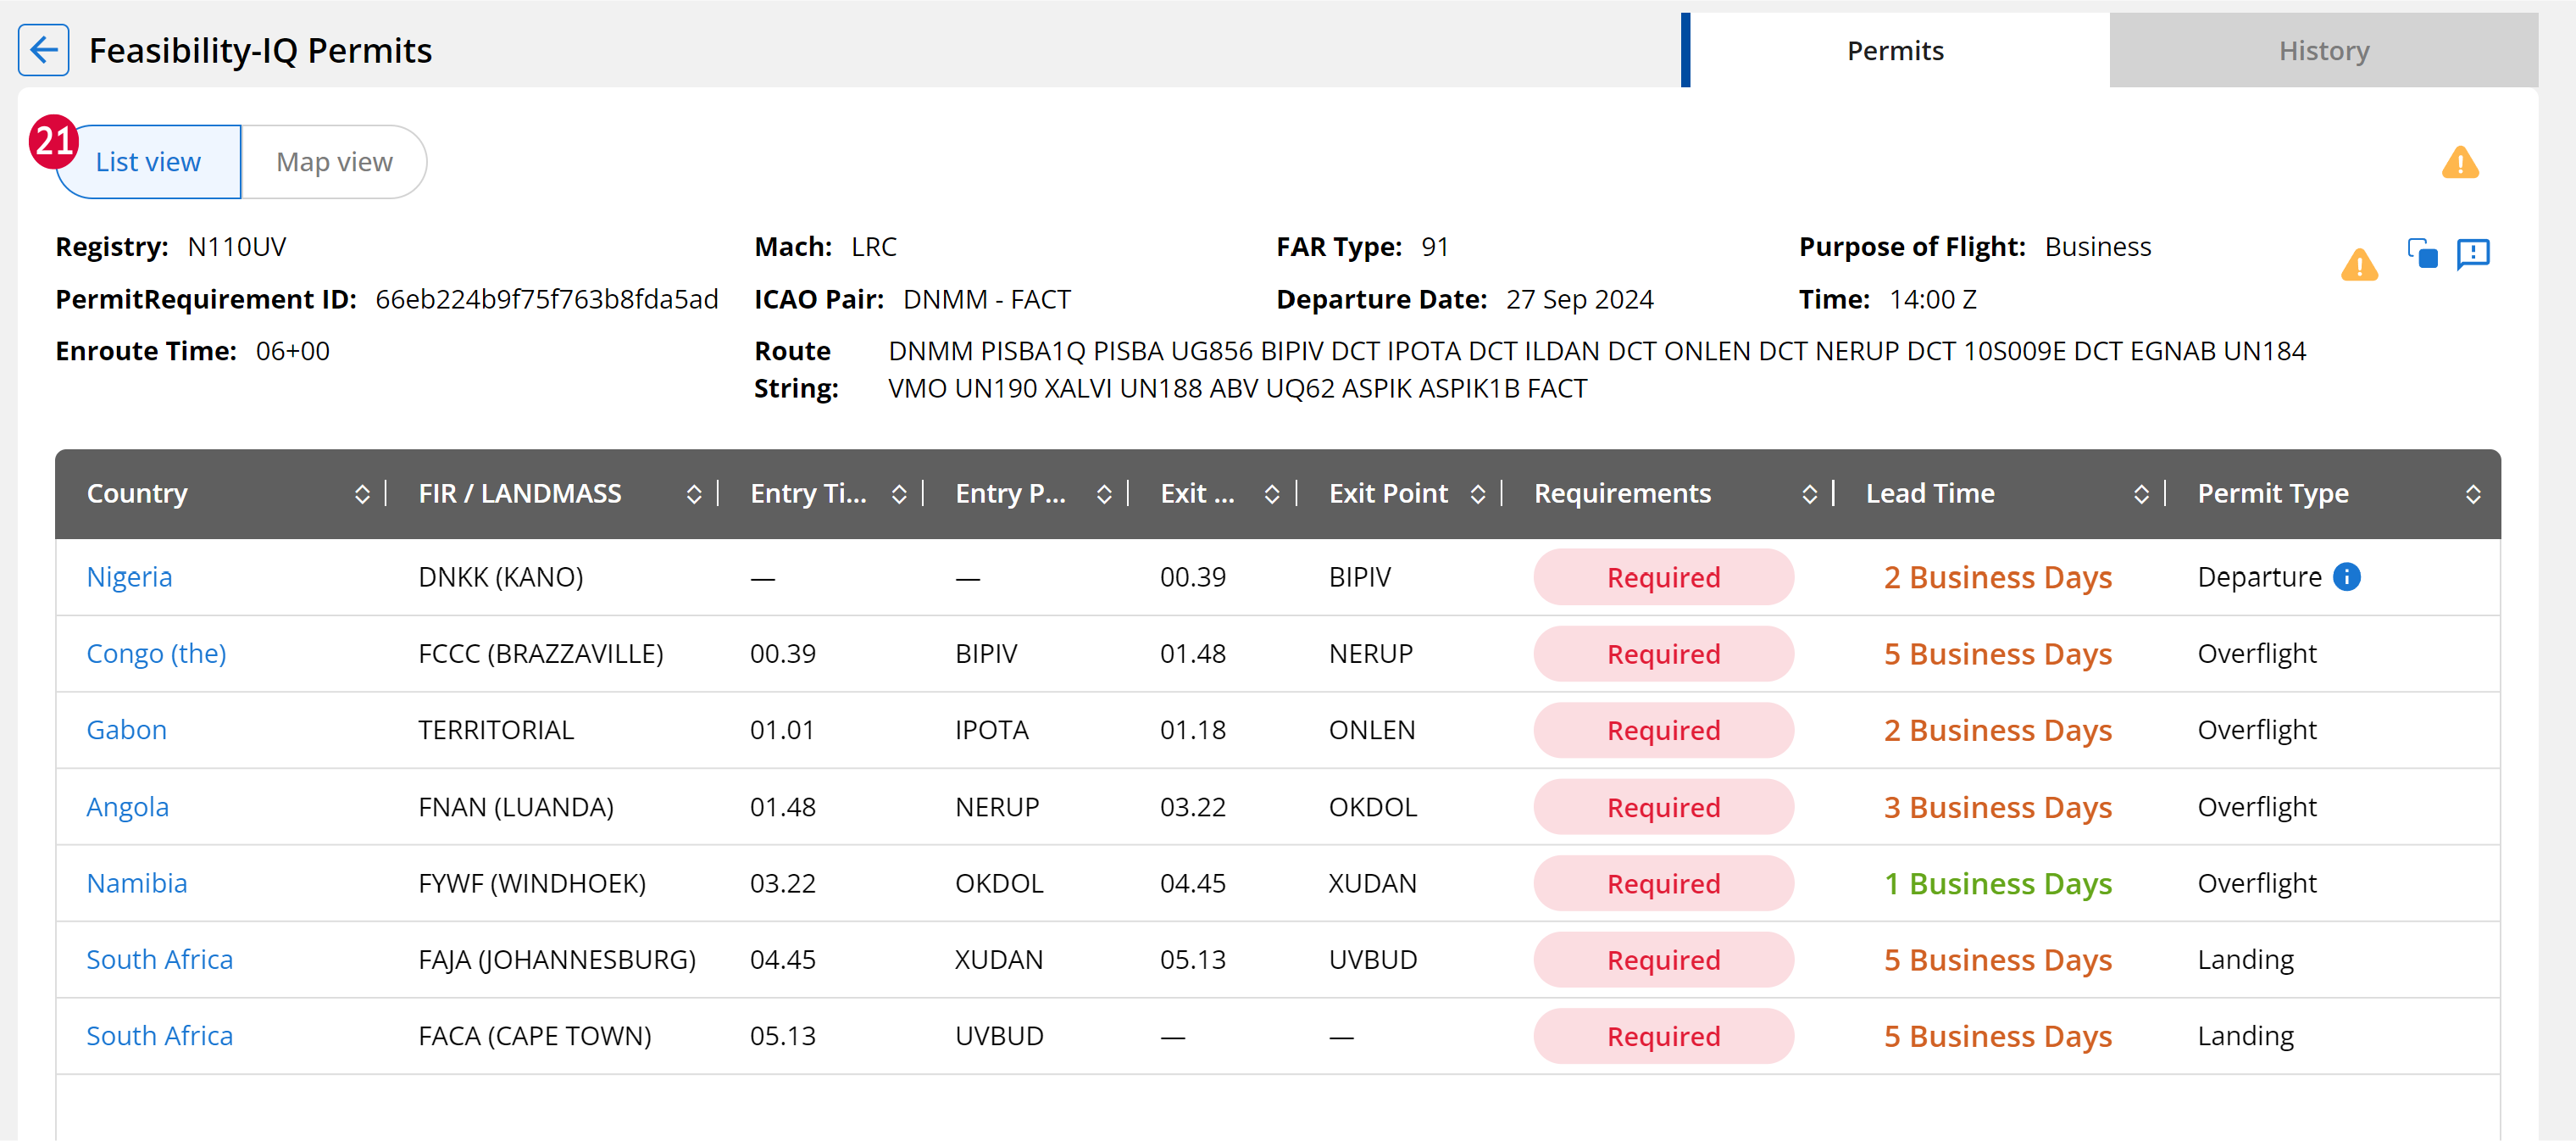Image resolution: width=2576 pixels, height=1141 pixels.
Task: Click the top warning triangle icon
Action: pos(2459,162)
